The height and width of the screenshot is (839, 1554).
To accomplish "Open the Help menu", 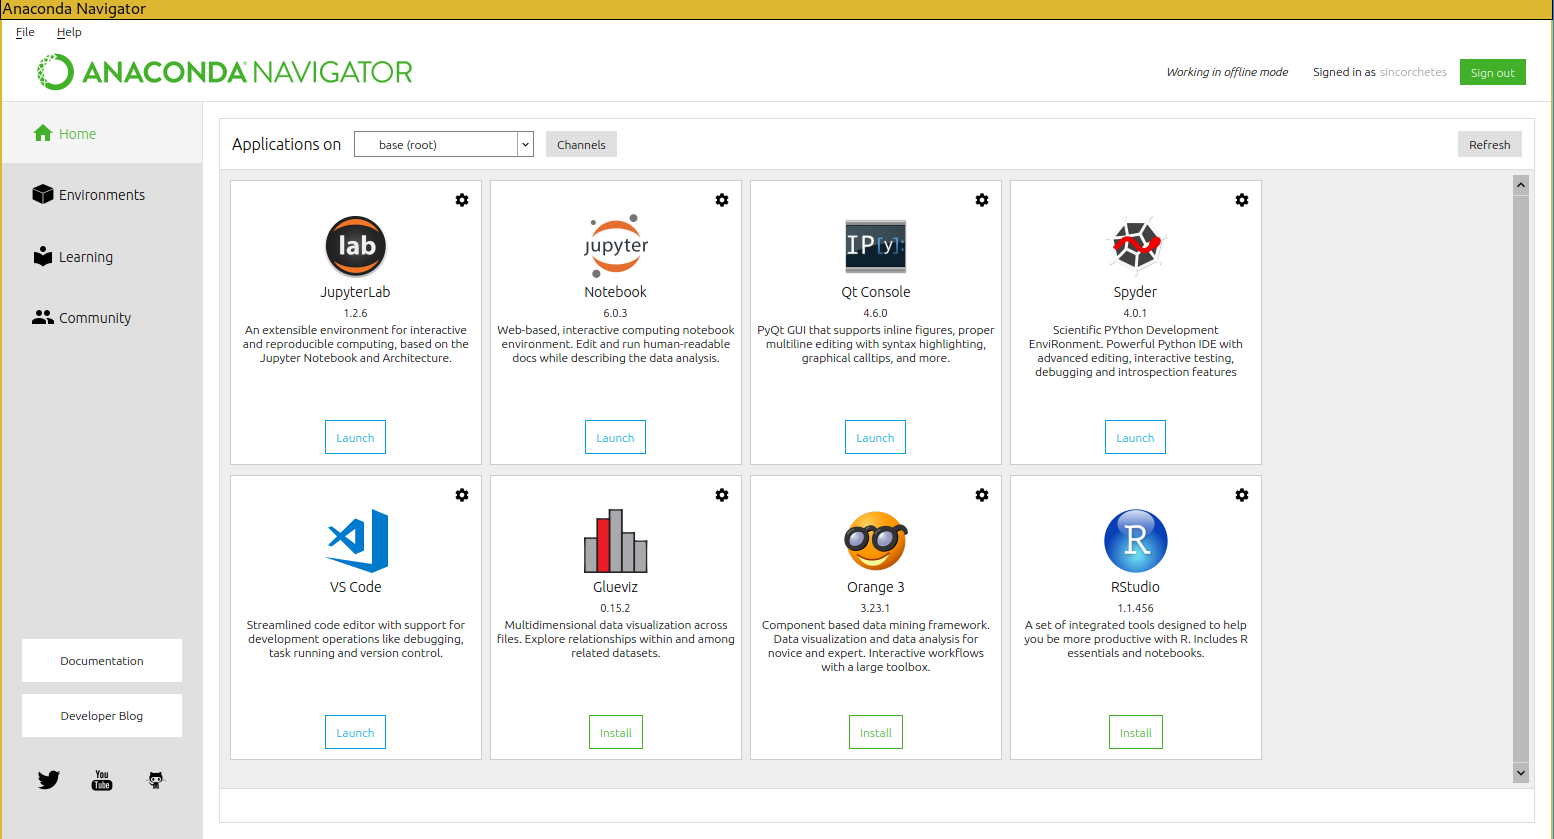I will pos(69,32).
